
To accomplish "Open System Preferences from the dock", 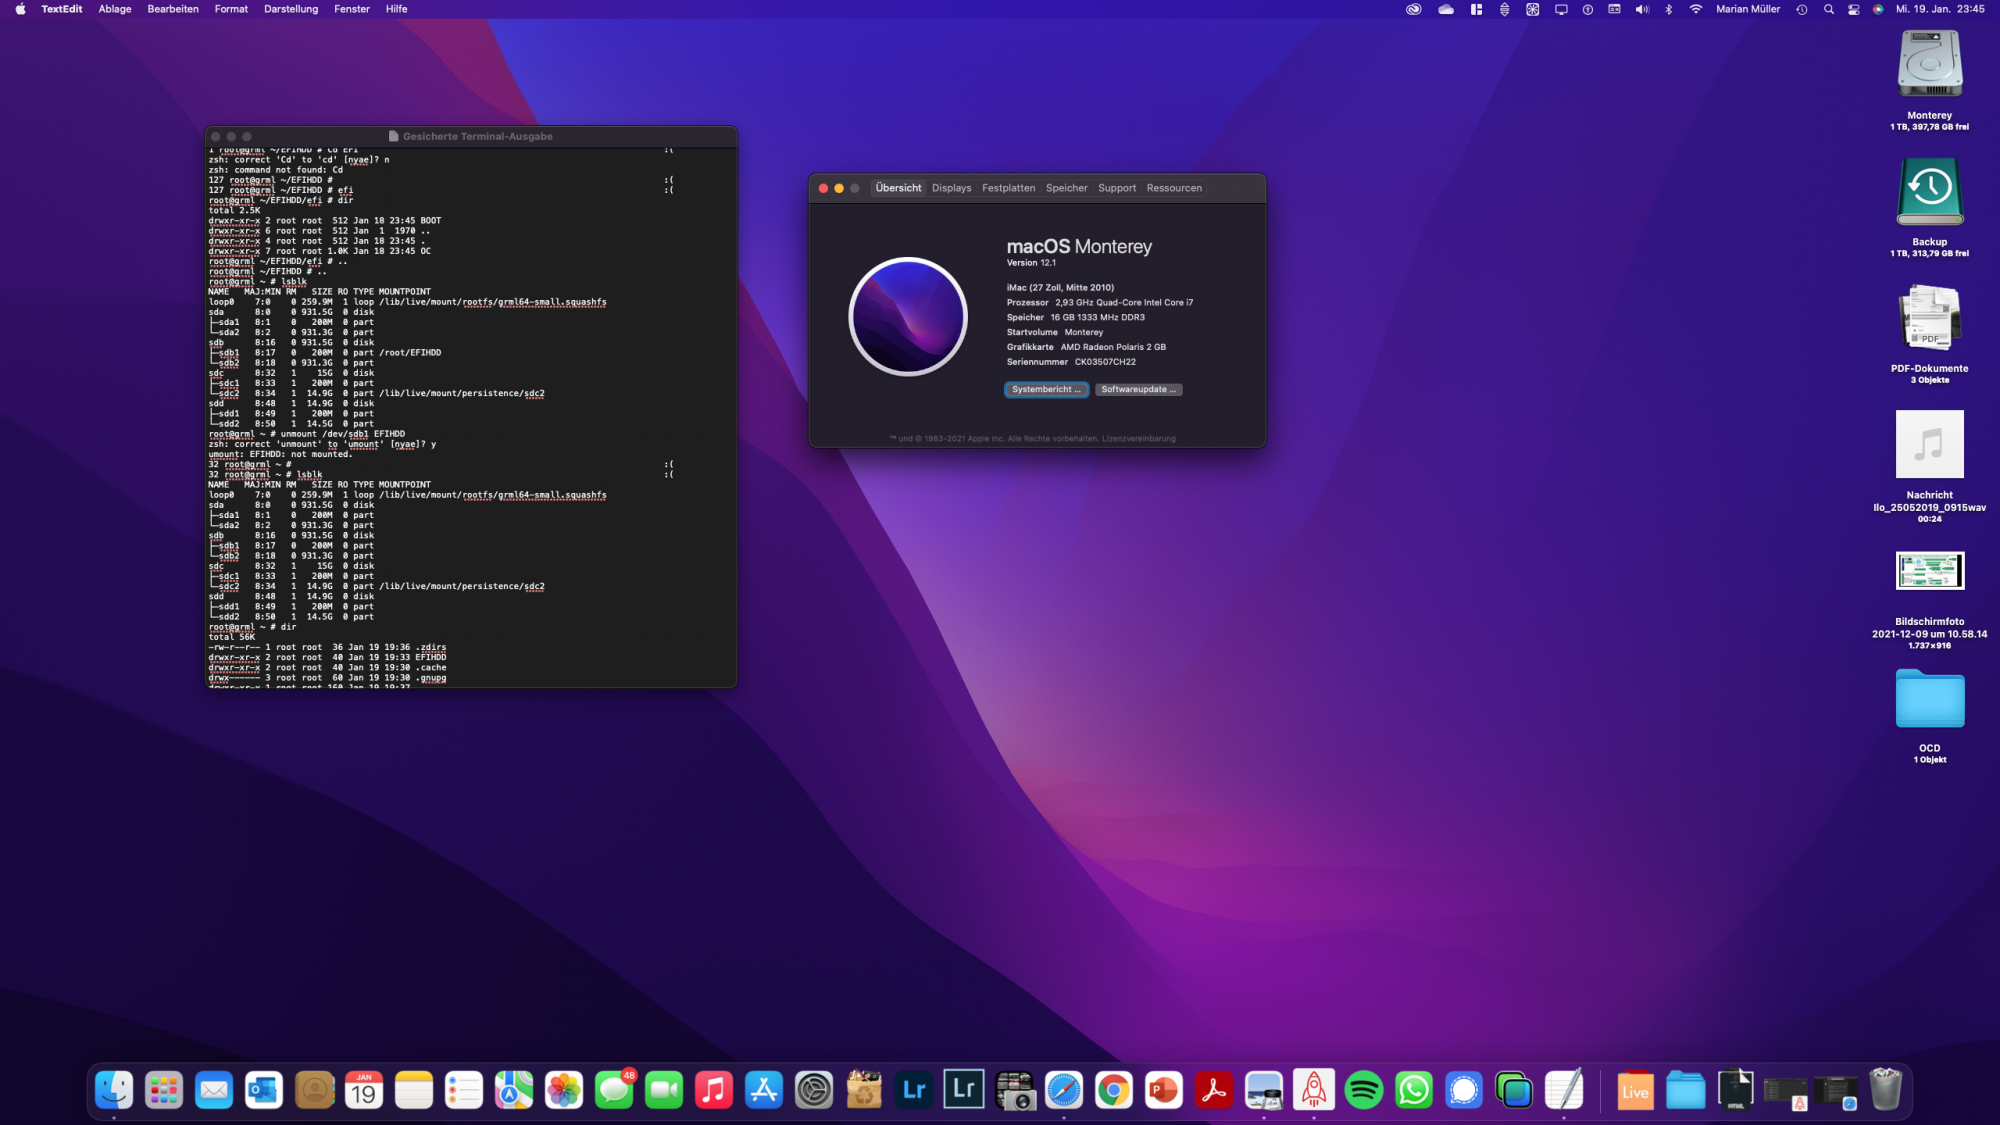I will (x=814, y=1090).
